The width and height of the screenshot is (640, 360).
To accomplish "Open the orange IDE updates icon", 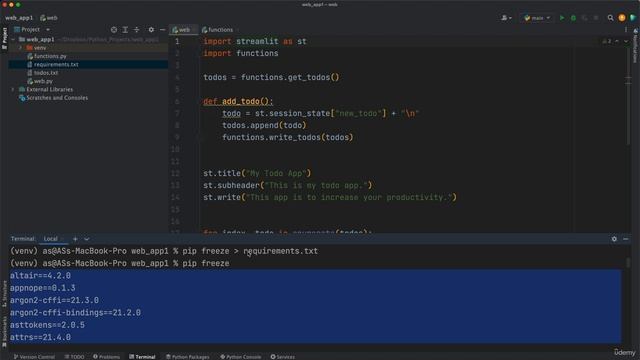I will pos(622,18).
